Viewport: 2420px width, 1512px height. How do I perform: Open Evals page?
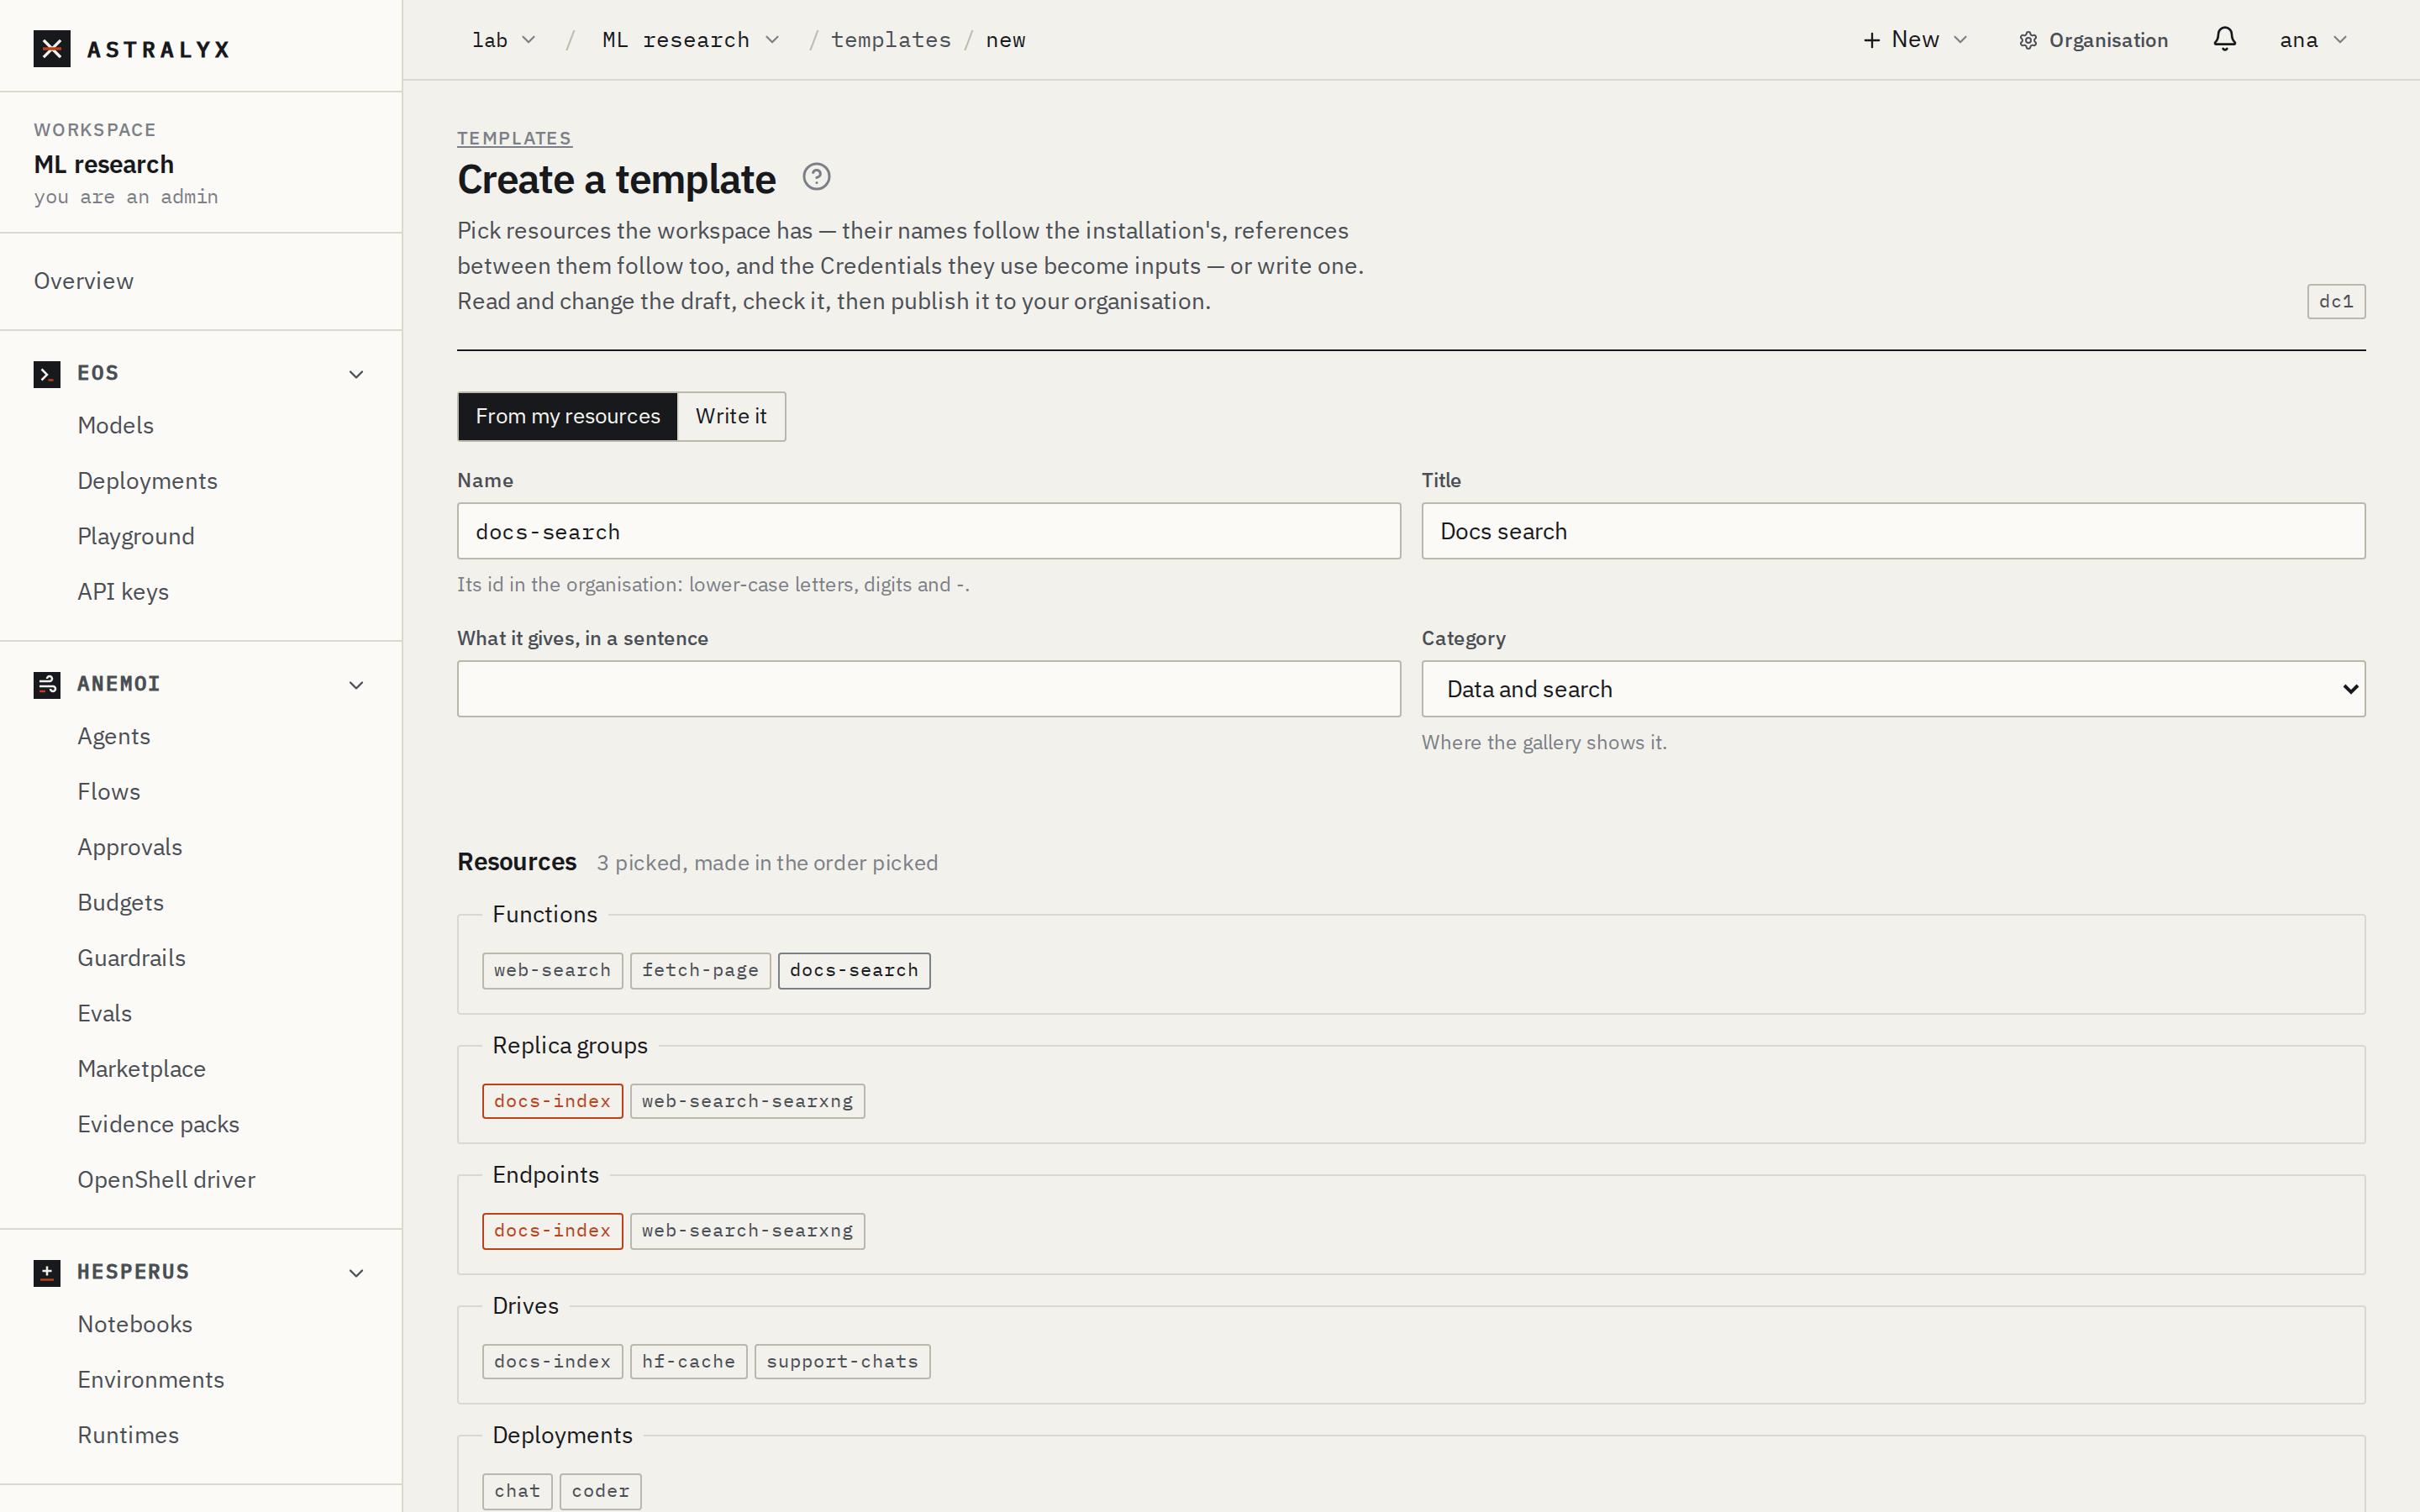105,1013
